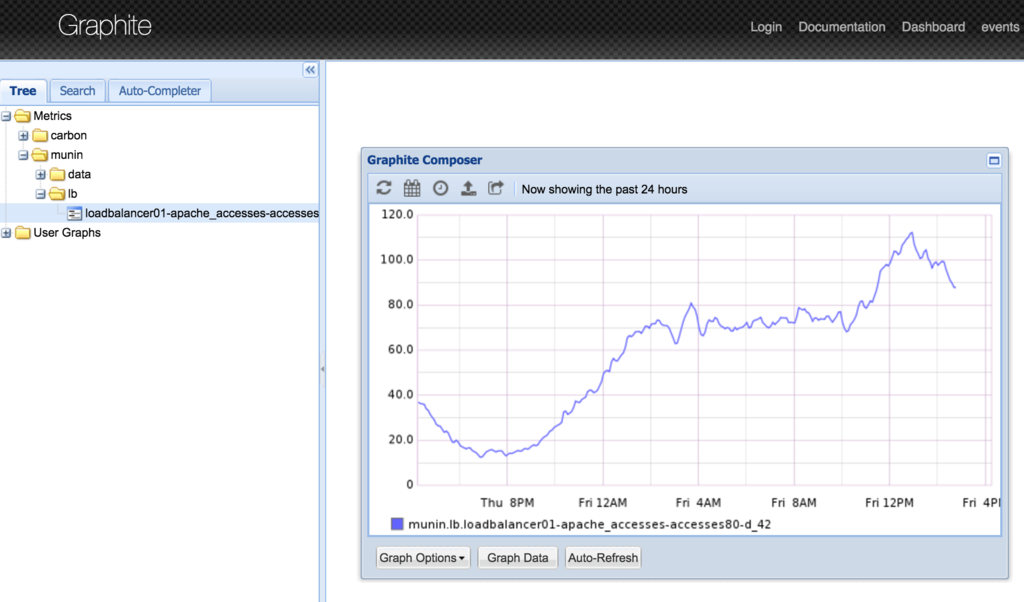Switch to the Auto-Completer tab
Viewport: 1024px width, 602px height.
coord(160,91)
